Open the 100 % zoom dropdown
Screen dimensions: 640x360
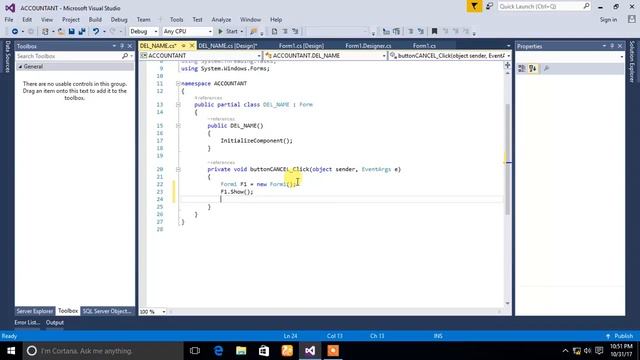click(x=153, y=311)
